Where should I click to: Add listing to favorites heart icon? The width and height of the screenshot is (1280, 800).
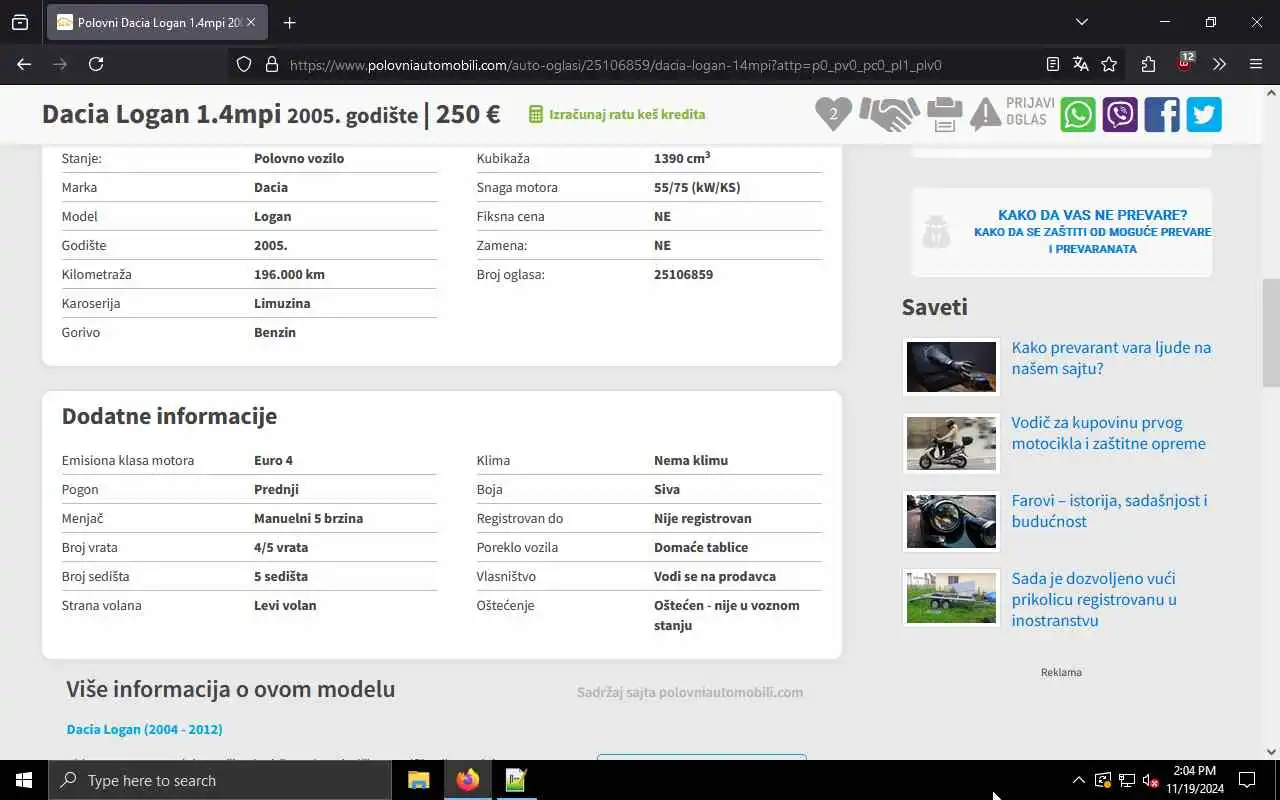[x=833, y=114]
